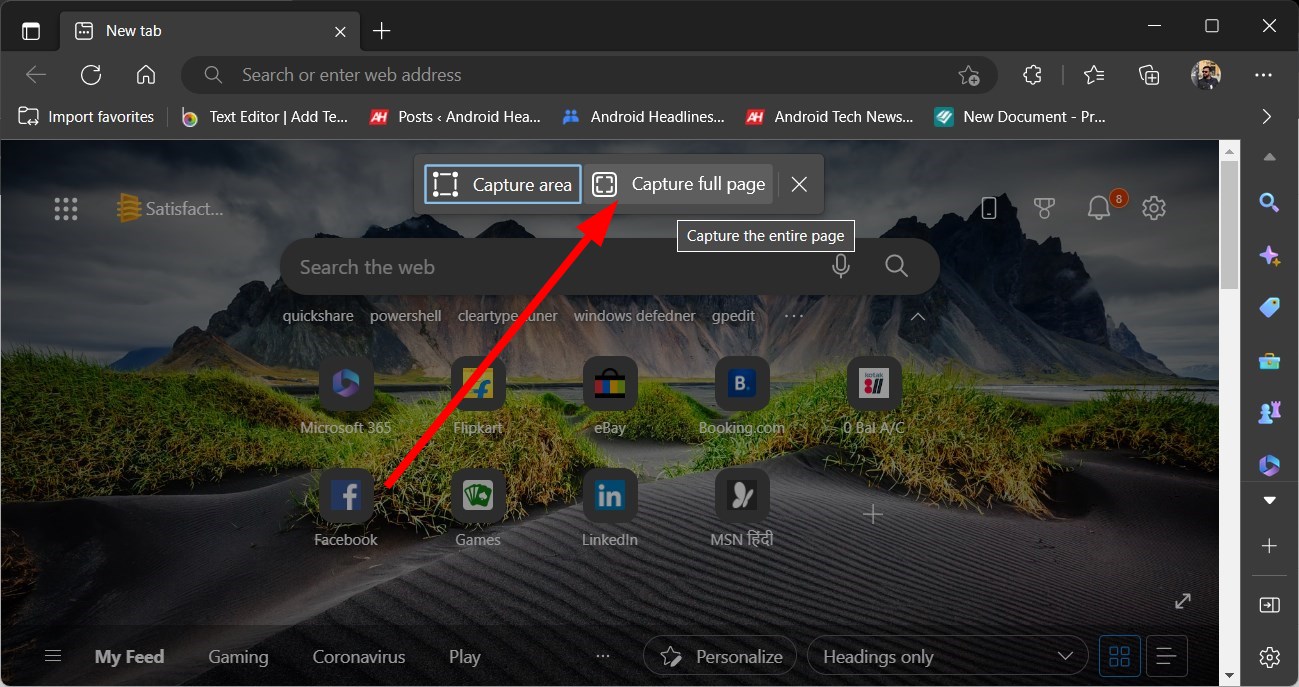Show more feed topics ellipsis
Viewport: 1299px width, 687px height.
603,657
